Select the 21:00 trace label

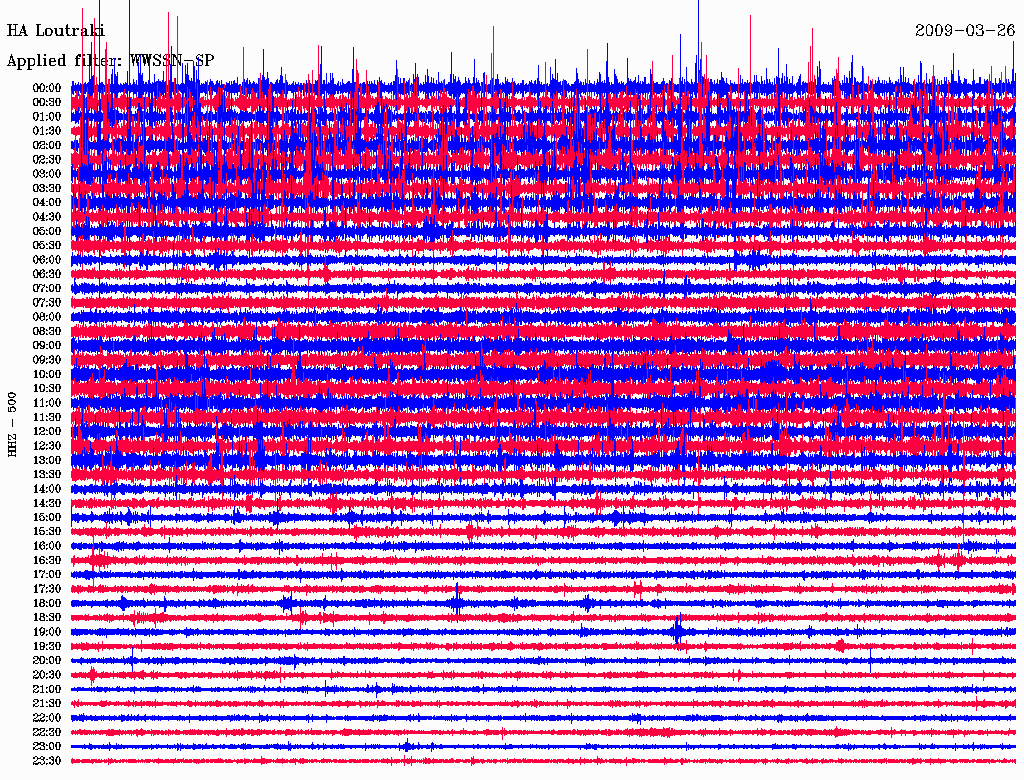click(47, 689)
